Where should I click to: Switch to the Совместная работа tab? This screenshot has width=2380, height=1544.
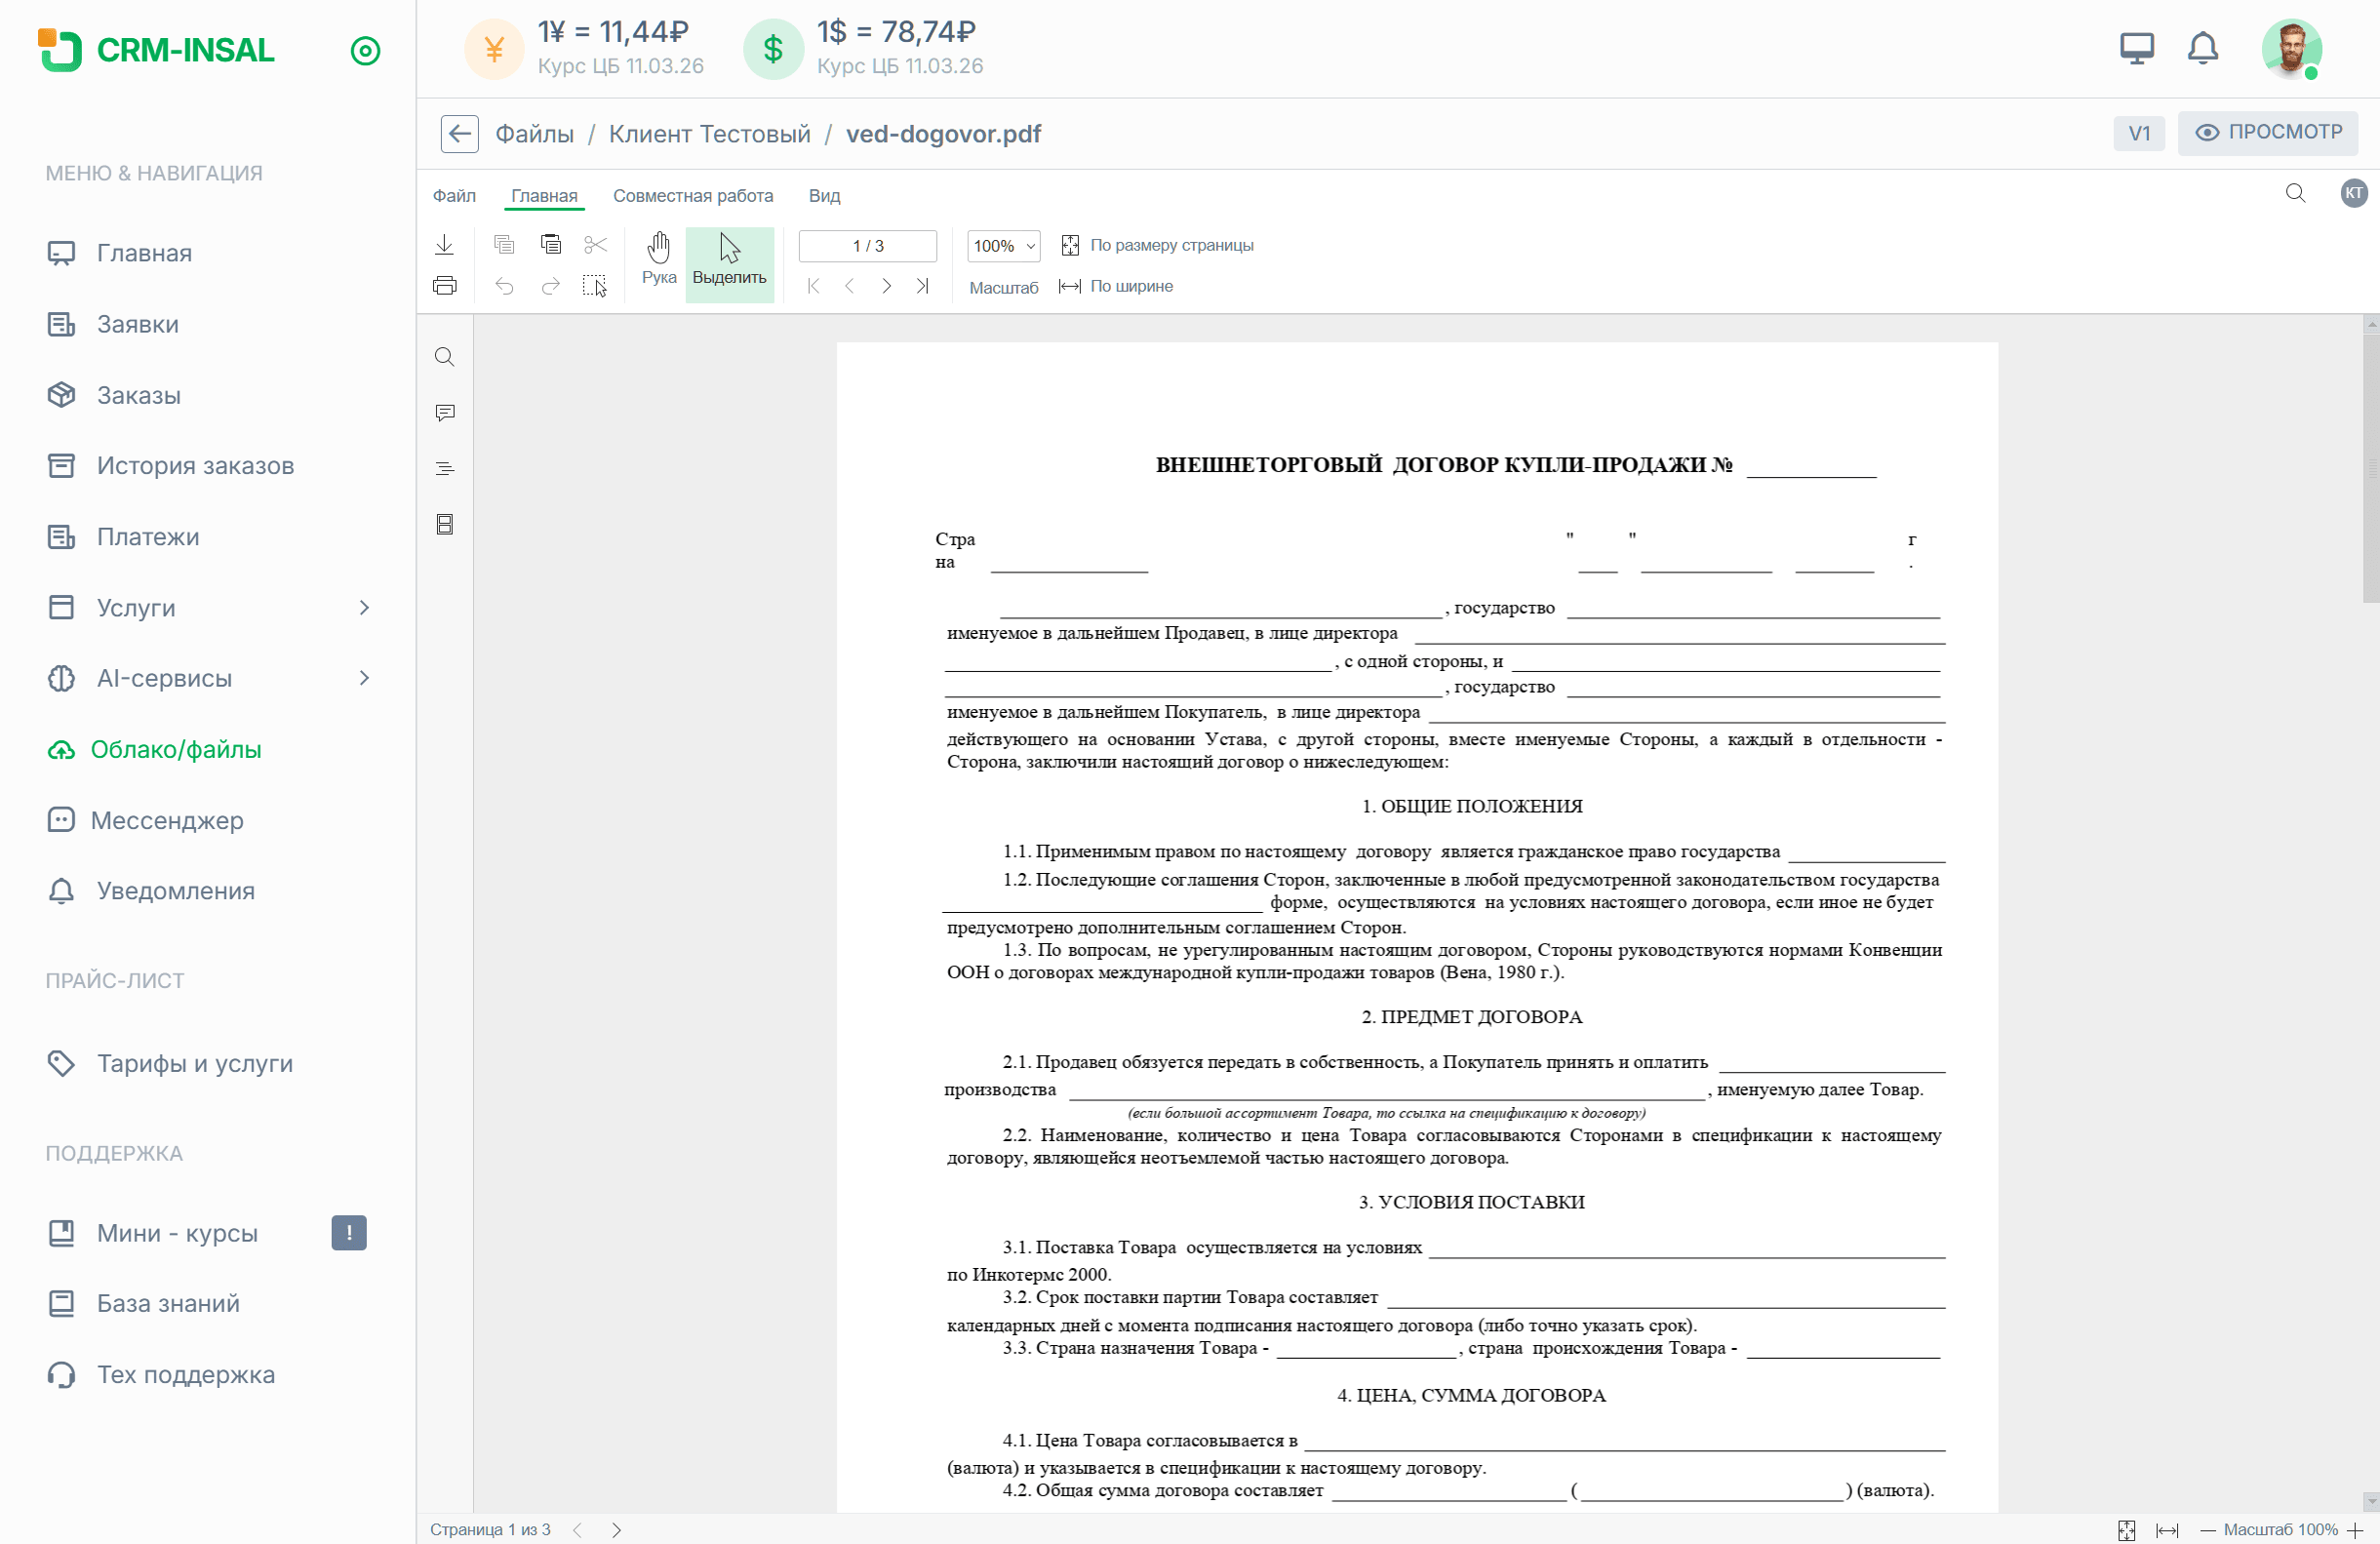pos(694,196)
